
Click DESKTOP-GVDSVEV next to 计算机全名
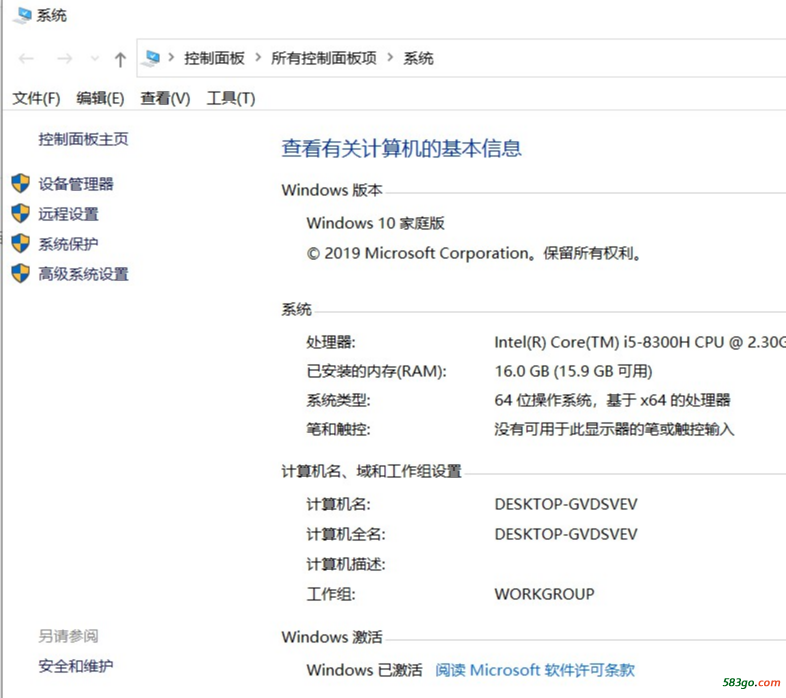(x=566, y=534)
